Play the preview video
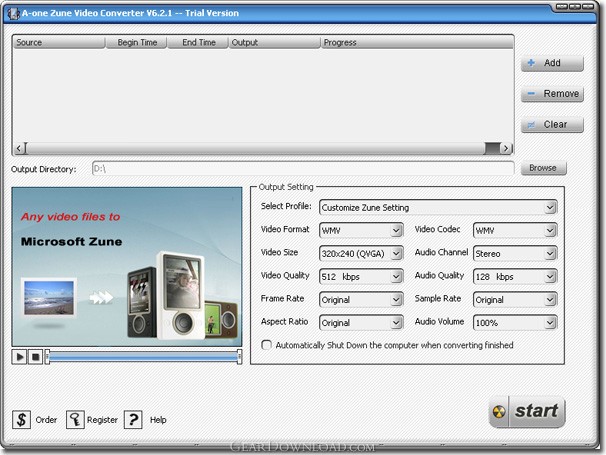The image size is (606, 455). (19, 356)
